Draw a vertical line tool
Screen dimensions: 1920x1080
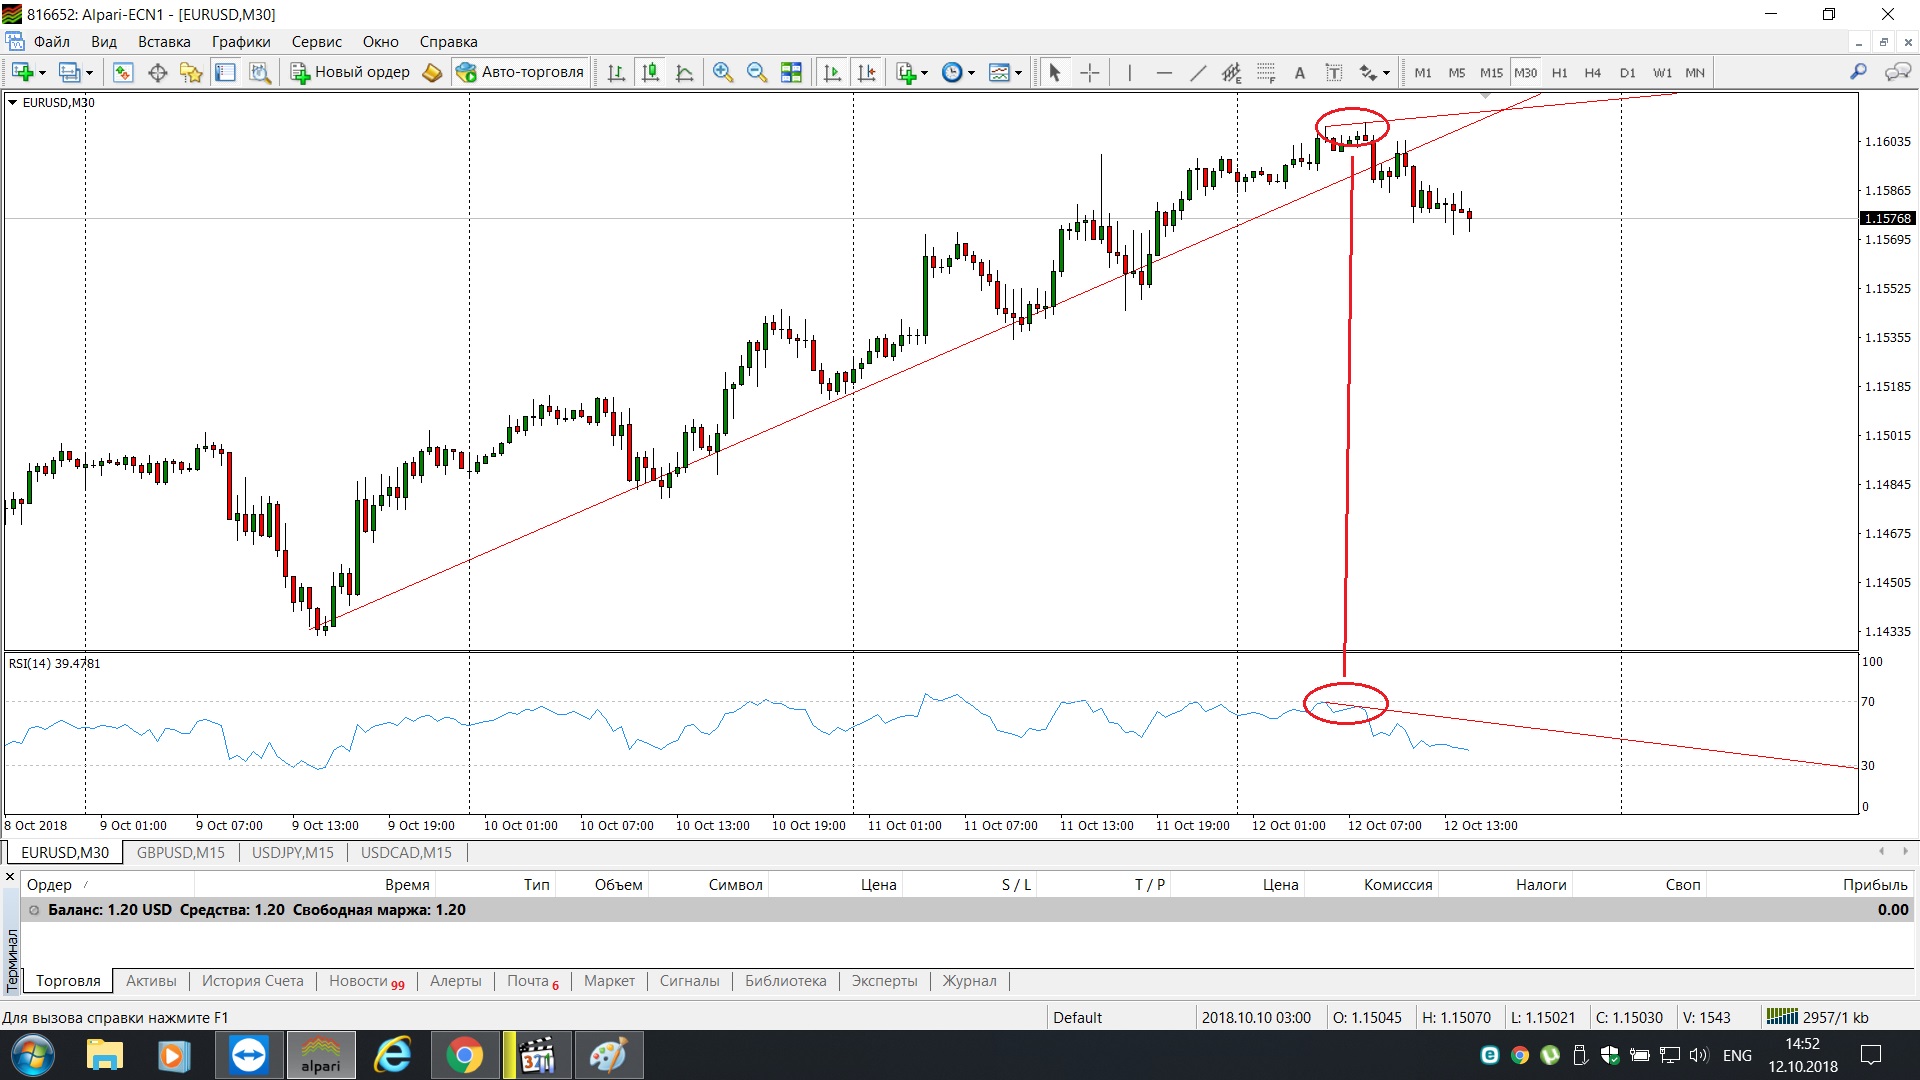click(x=1129, y=72)
